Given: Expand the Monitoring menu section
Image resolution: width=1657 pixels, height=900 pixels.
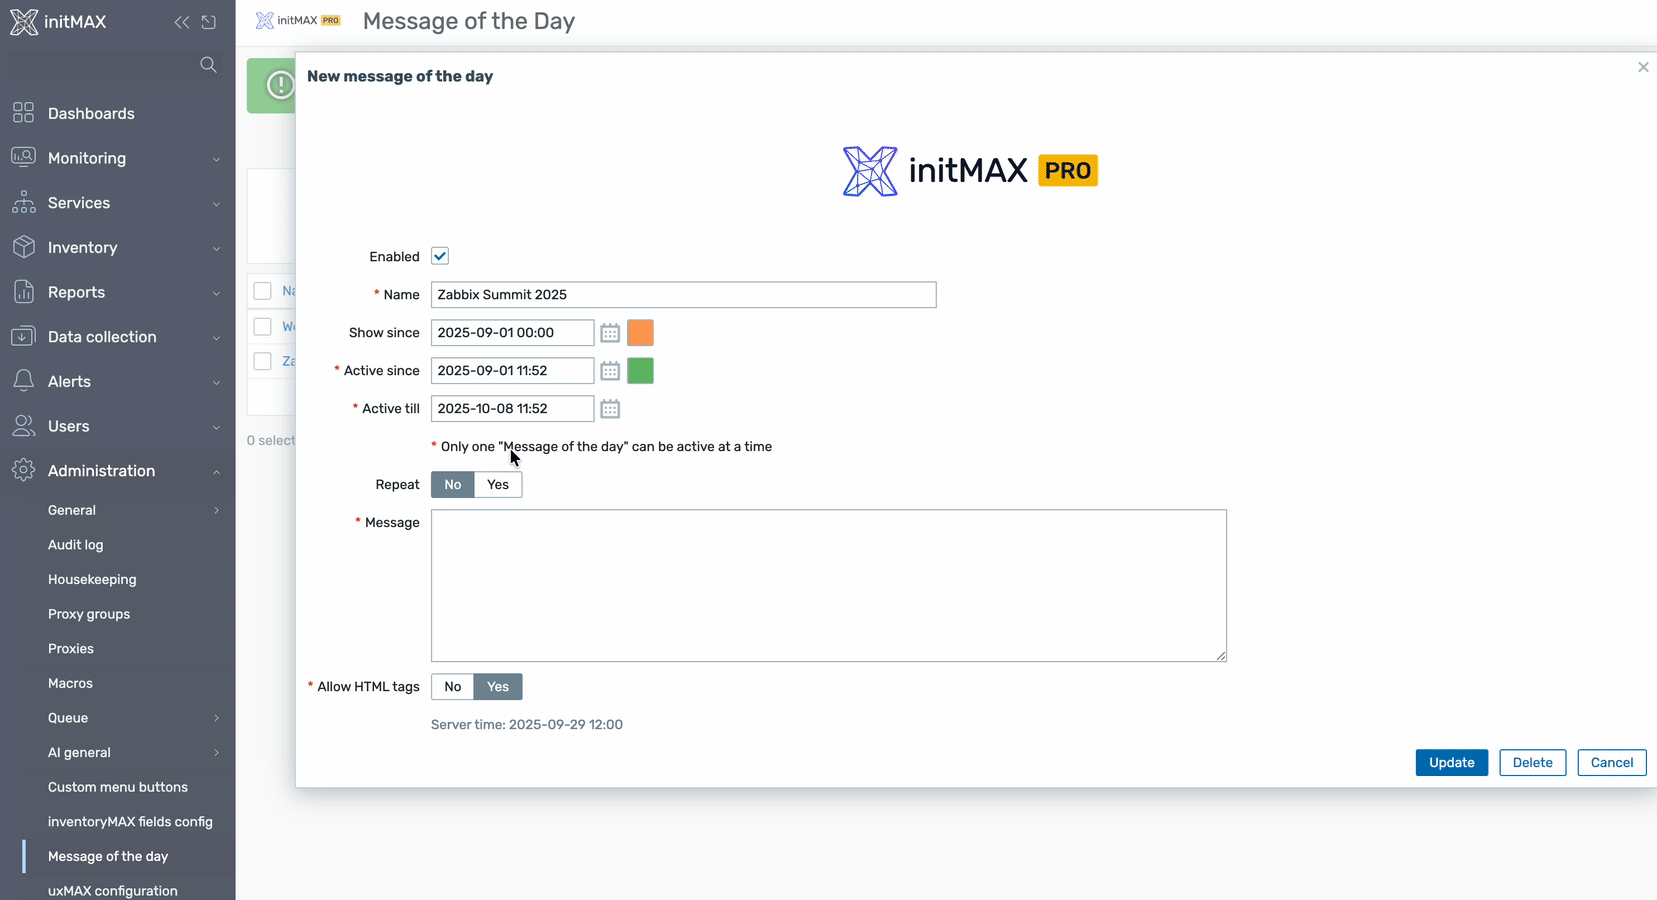Looking at the screenshot, I should (x=216, y=159).
